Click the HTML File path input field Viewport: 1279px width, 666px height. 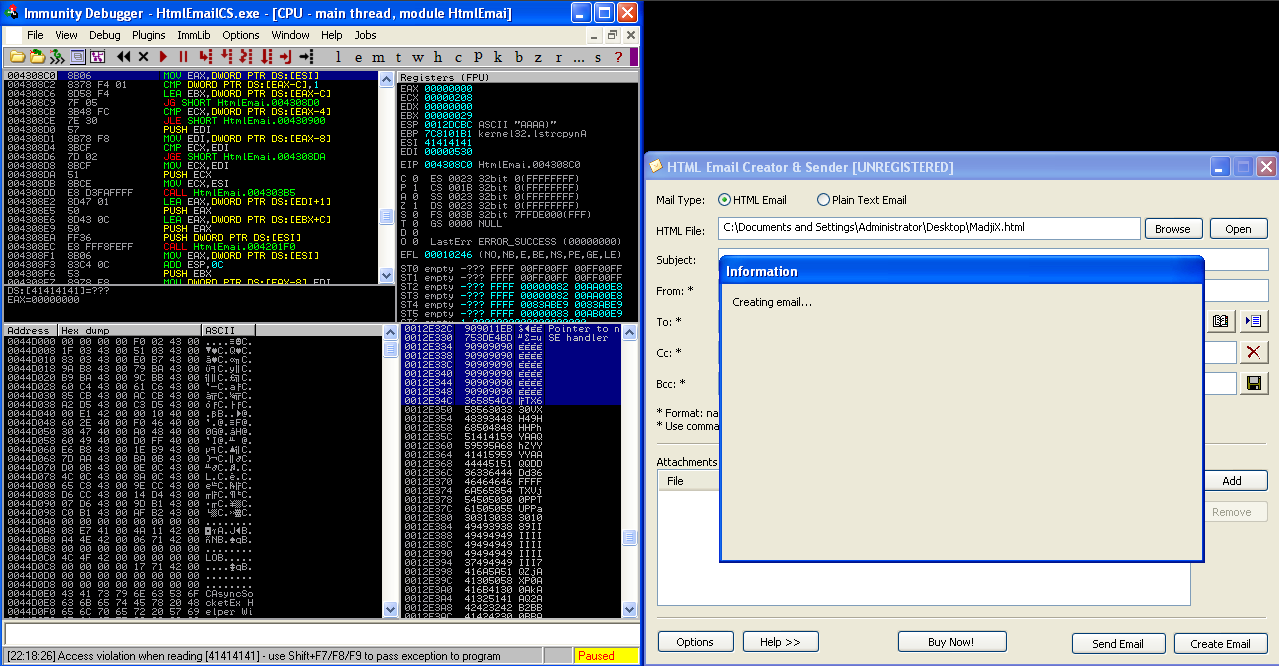point(929,228)
